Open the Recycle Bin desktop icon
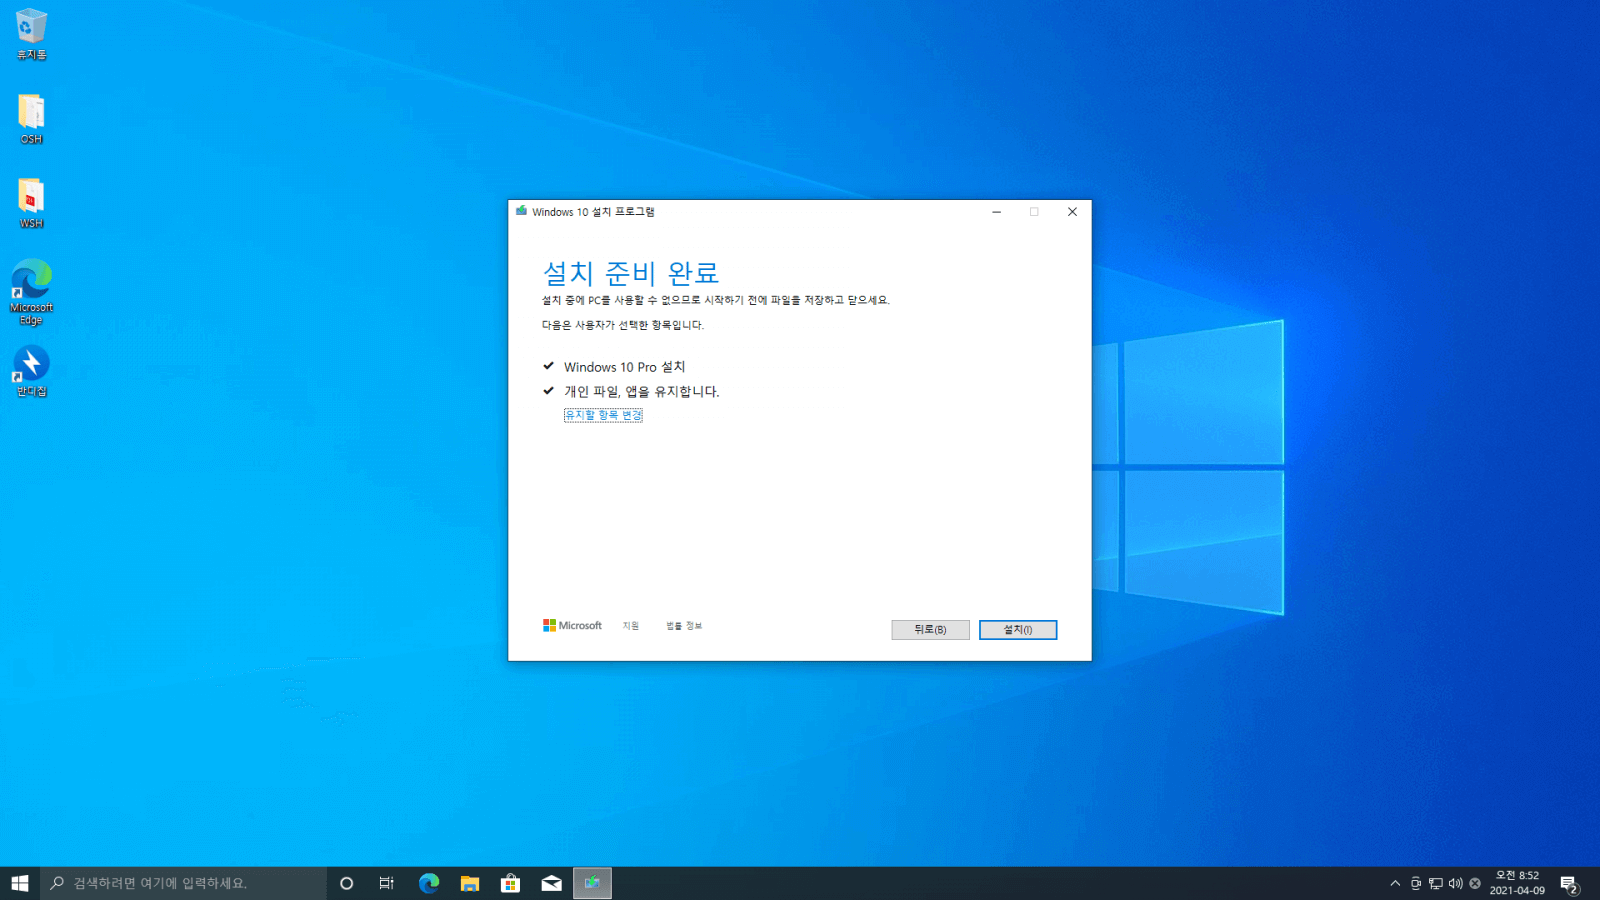 coord(31,33)
